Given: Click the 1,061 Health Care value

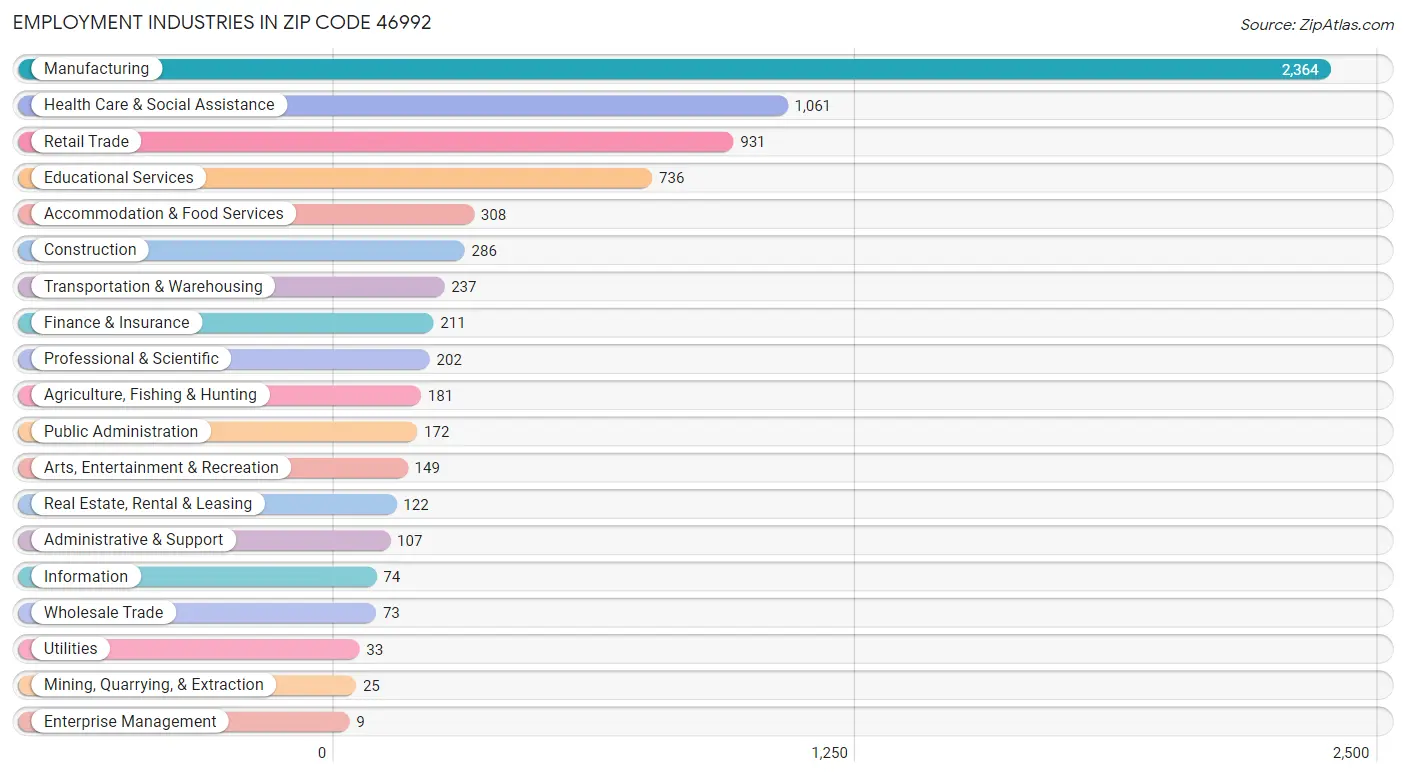Looking at the screenshot, I should point(812,106).
